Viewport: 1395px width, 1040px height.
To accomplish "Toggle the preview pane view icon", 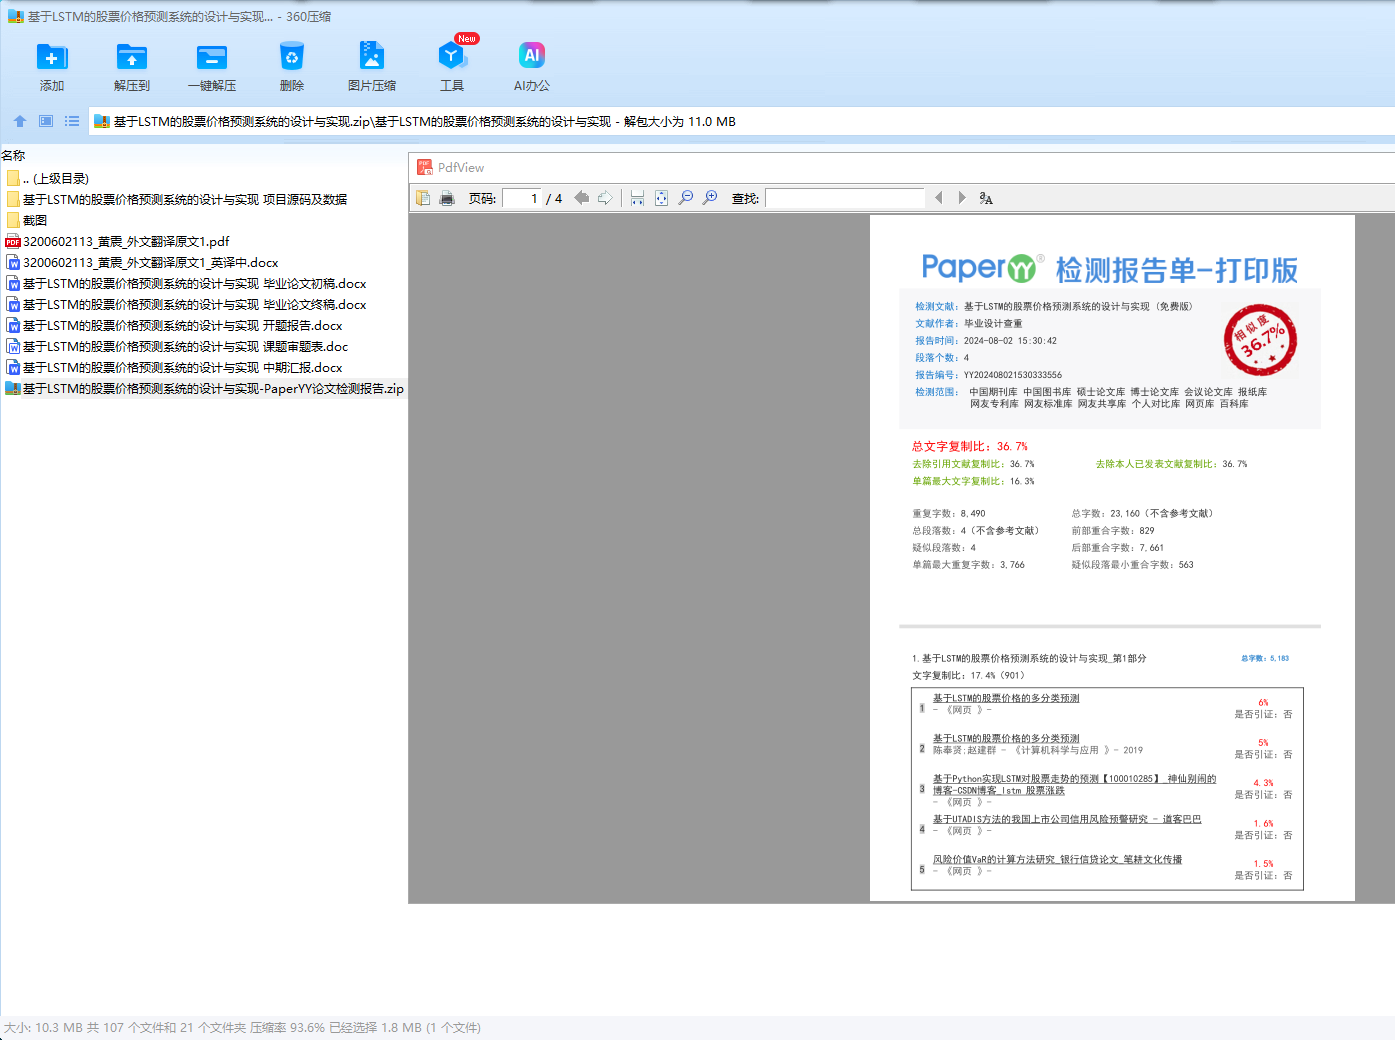I will click(x=46, y=121).
